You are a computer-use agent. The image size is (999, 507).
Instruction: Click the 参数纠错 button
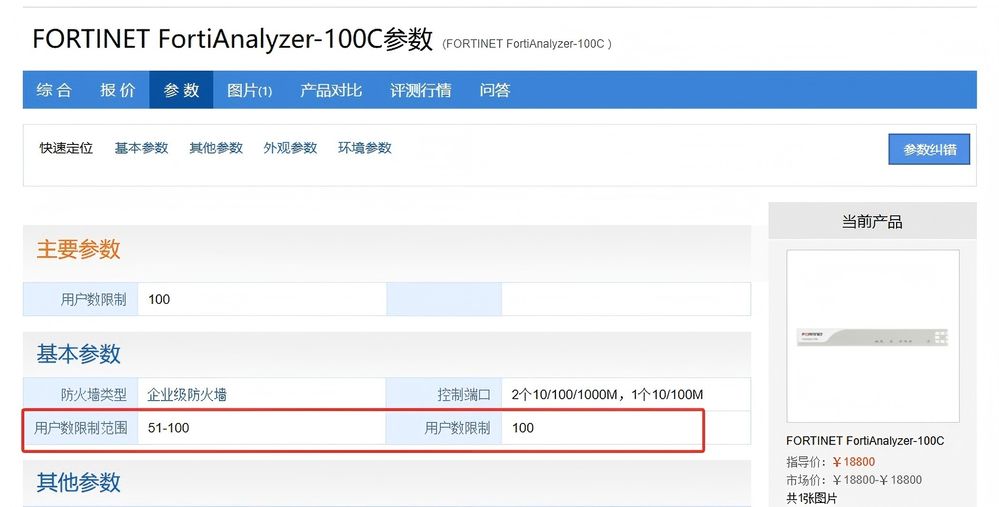(930, 150)
